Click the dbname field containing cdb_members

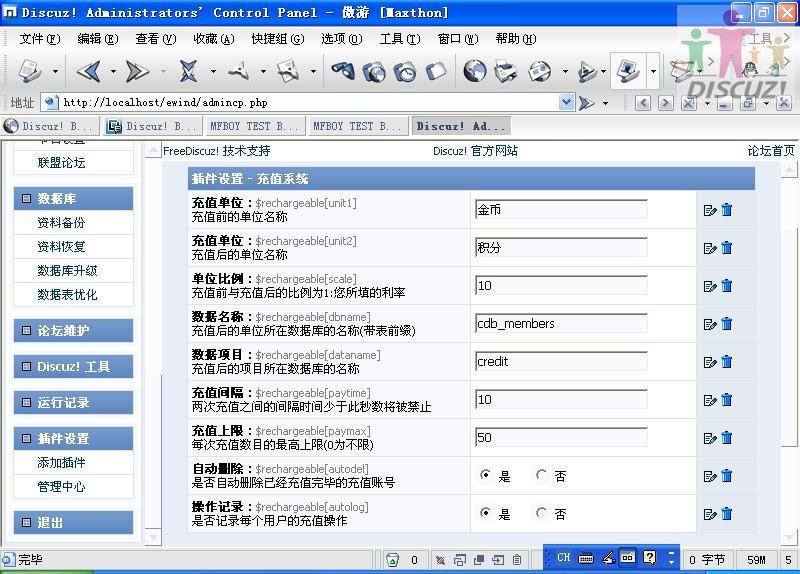pyautogui.click(x=561, y=323)
